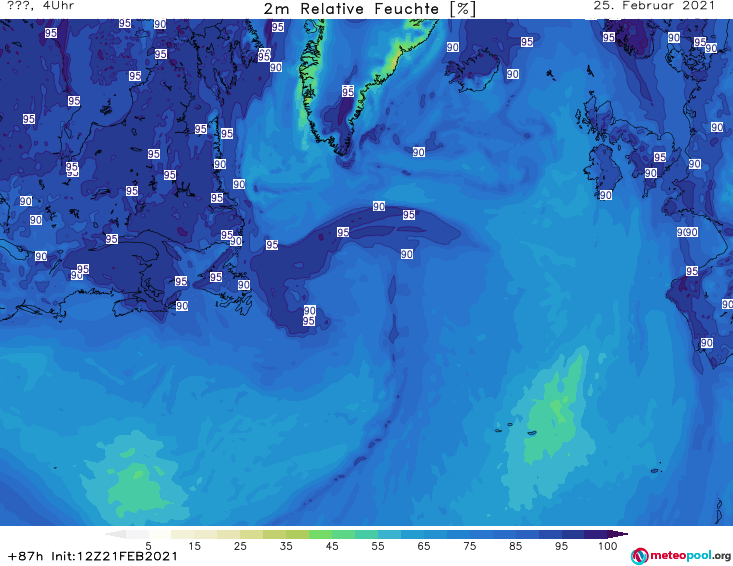Click the '95' tick below the colorbar
The width and height of the screenshot is (733, 566).
tap(561, 545)
